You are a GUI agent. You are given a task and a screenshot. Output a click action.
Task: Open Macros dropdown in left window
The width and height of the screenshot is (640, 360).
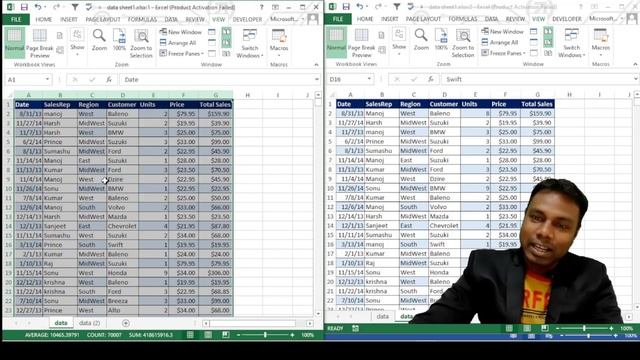pos(279,42)
